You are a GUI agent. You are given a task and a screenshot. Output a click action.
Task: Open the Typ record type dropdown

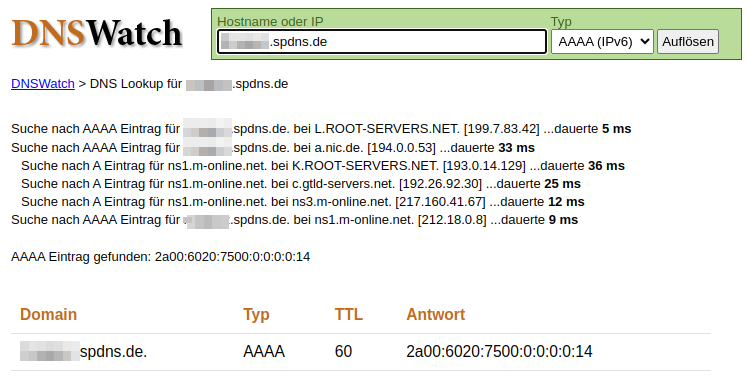(x=602, y=42)
